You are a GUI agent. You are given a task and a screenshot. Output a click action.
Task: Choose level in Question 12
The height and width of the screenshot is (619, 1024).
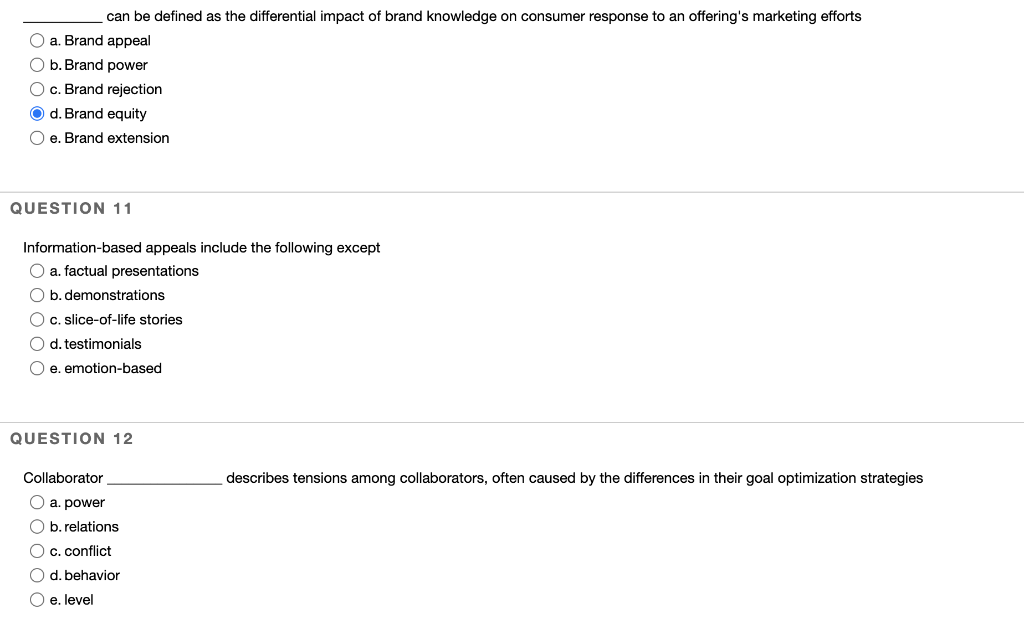tap(37, 599)
